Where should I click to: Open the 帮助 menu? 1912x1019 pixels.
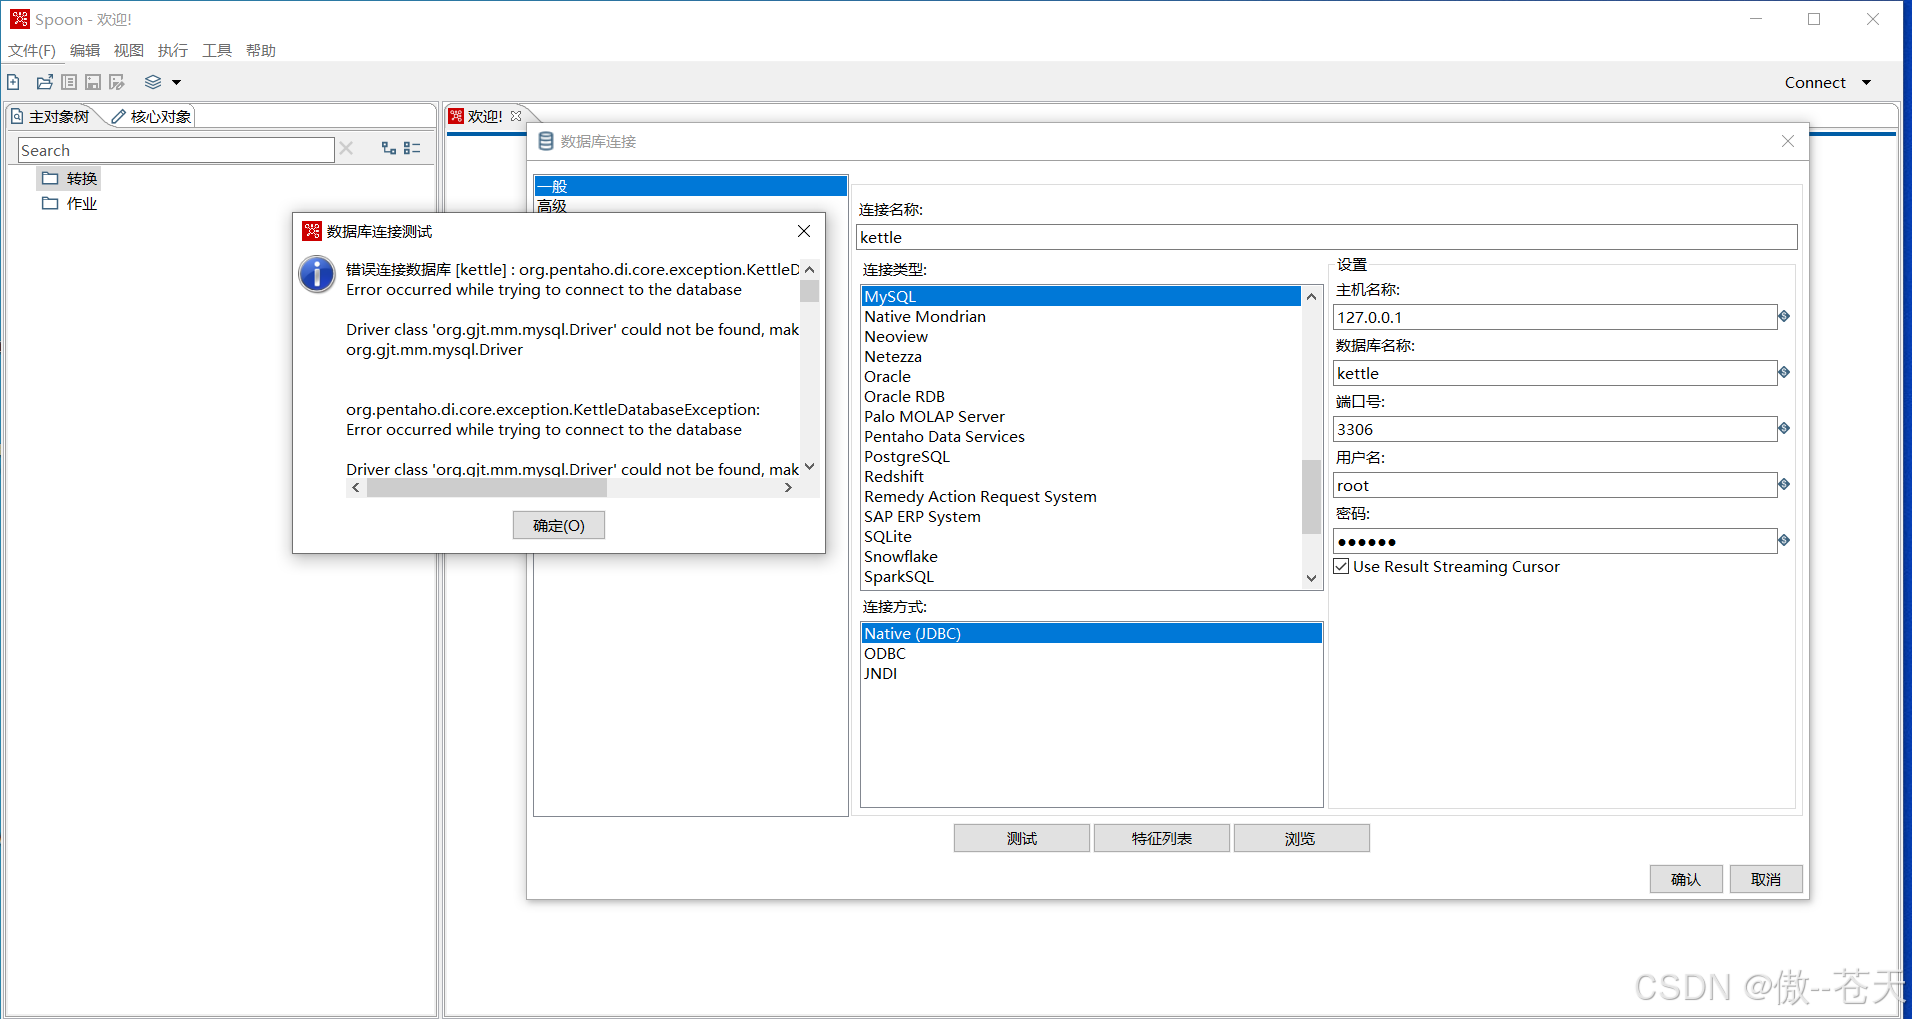pyautogui.click(x=261, y=50)
